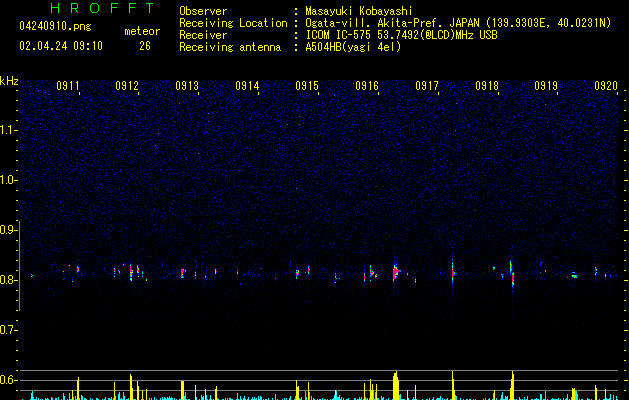Select the filename 04240910.png
Screen dimensions: 629x400
tap(55, 27)
